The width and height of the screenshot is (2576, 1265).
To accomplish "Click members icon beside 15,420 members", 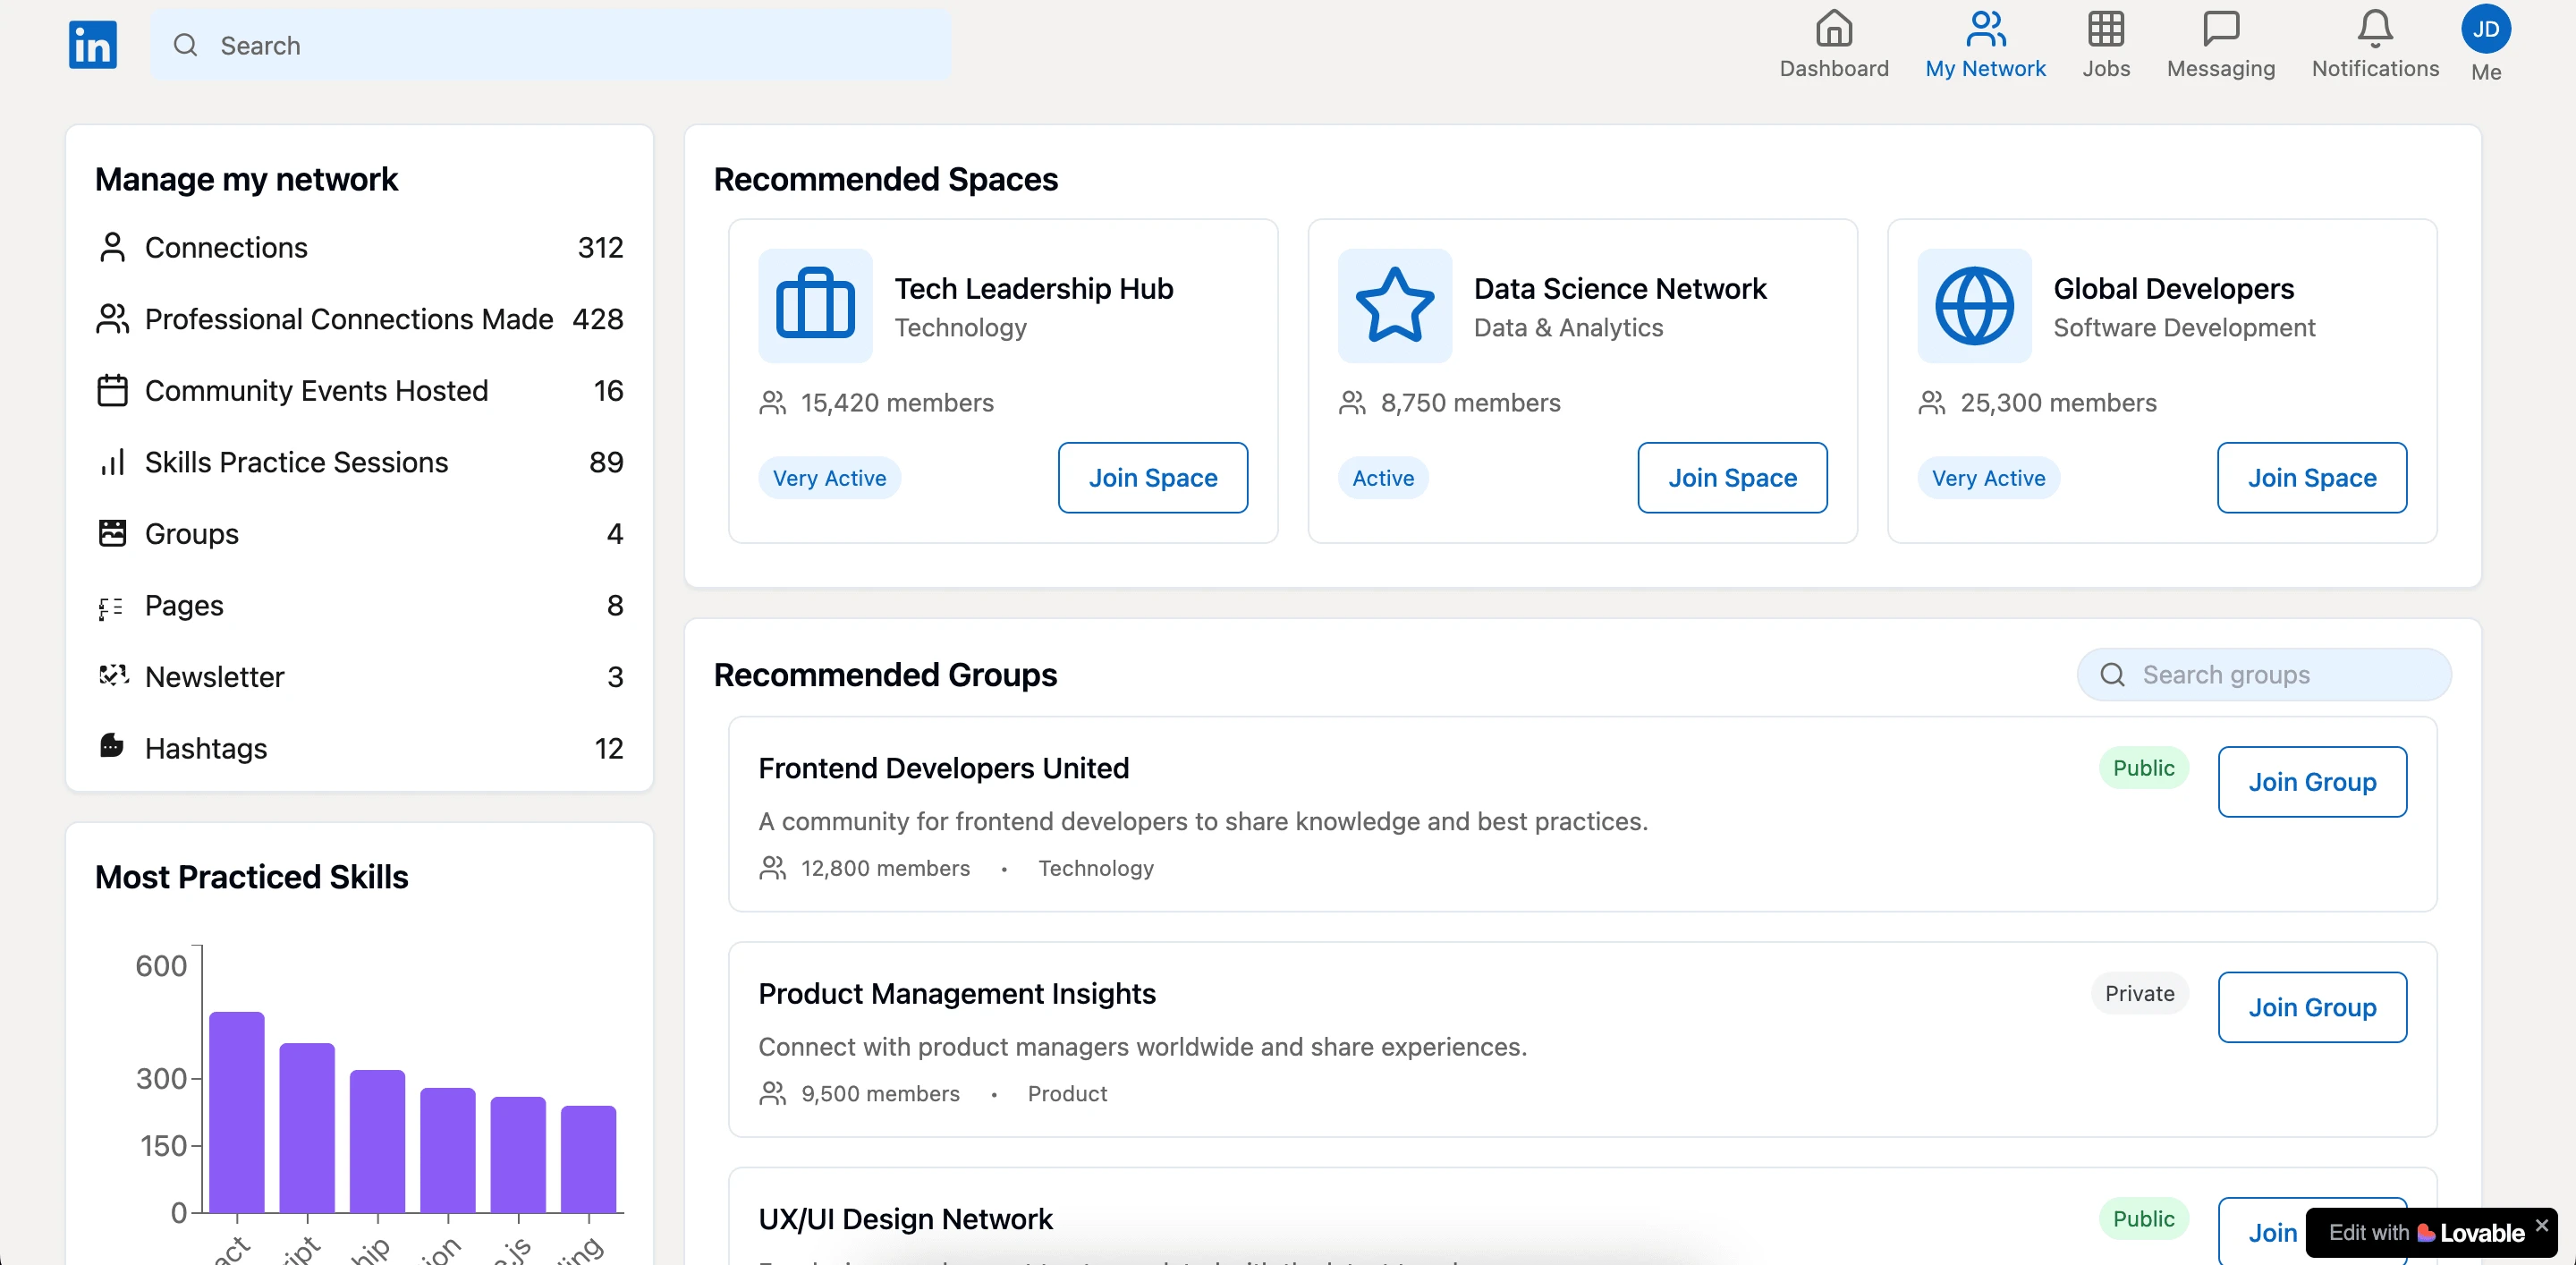I will (772, 402).
